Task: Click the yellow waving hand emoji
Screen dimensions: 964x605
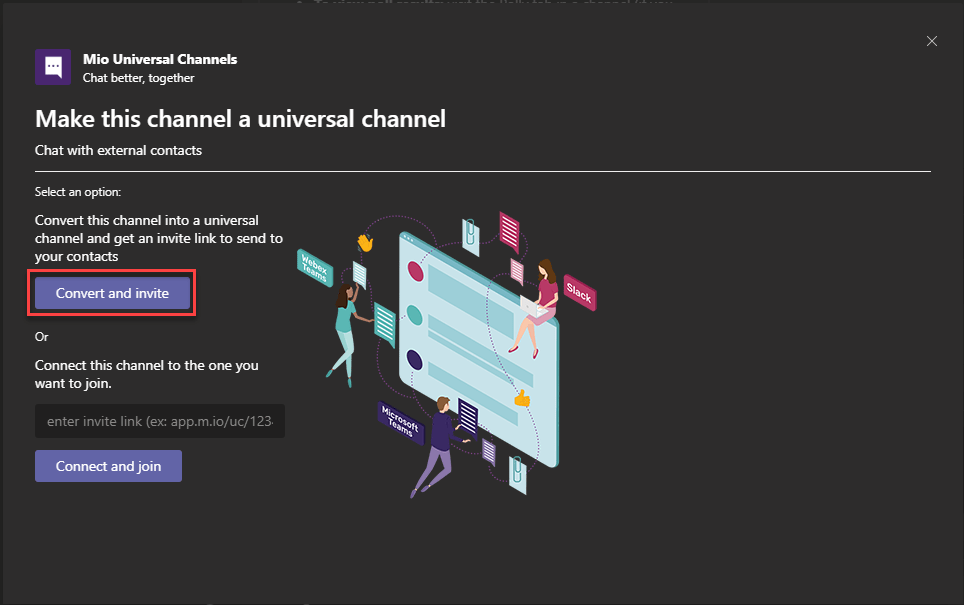Action: pyautogui.click(x=365, y=243)
